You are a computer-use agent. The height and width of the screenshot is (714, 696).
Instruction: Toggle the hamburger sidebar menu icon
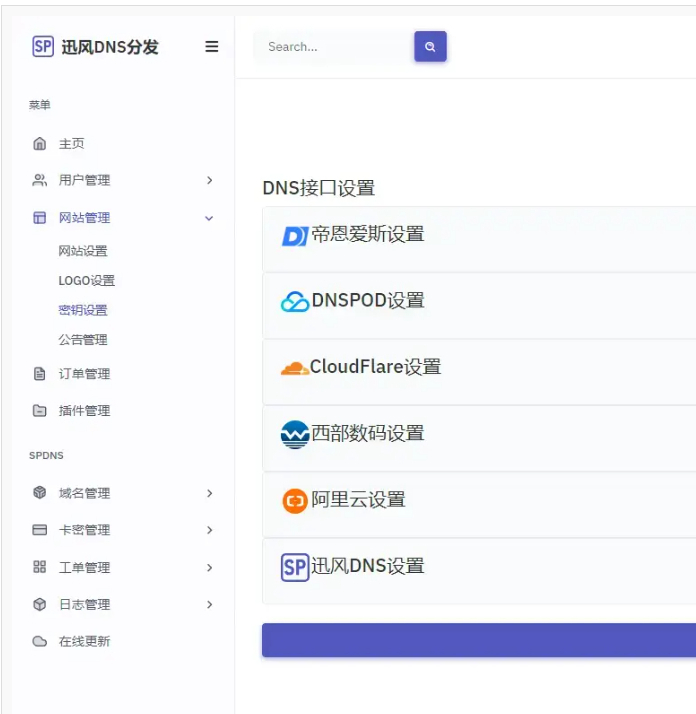[212, 47]
